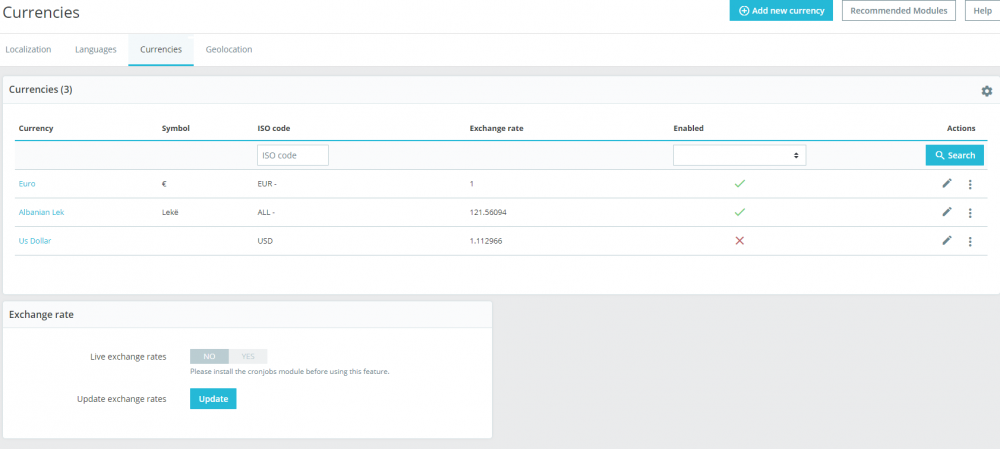
Task: Edit the Euro currency with pencil icon
Action: (947, 184)
